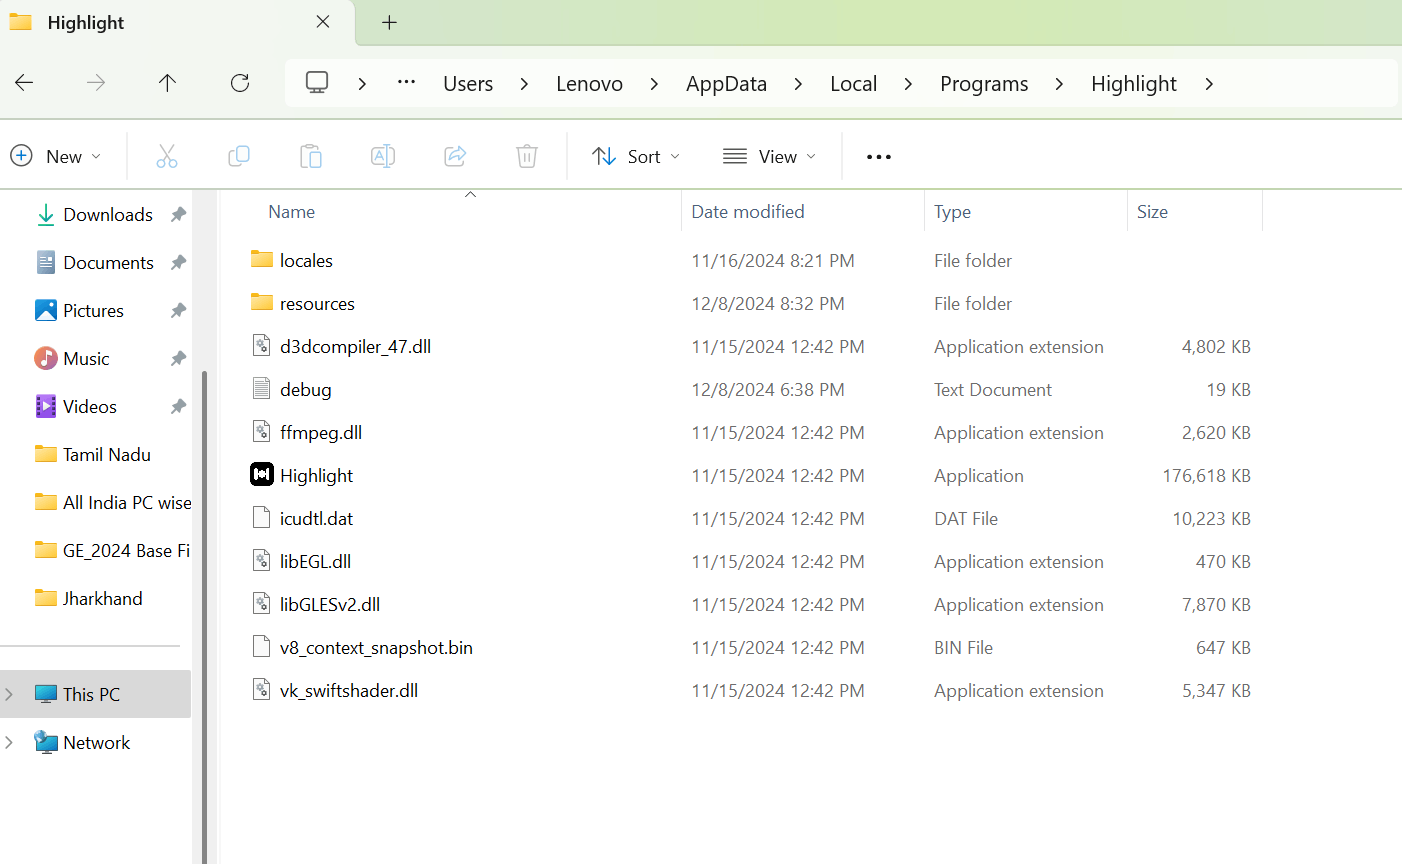Select This PC in sidebar
The height and width of the screenshot is (864, 1402).
pyautogui.click(x=97, y=694)
